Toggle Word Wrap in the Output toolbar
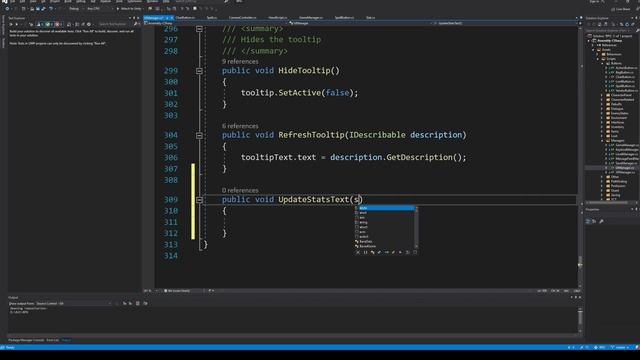 point(145,304)
